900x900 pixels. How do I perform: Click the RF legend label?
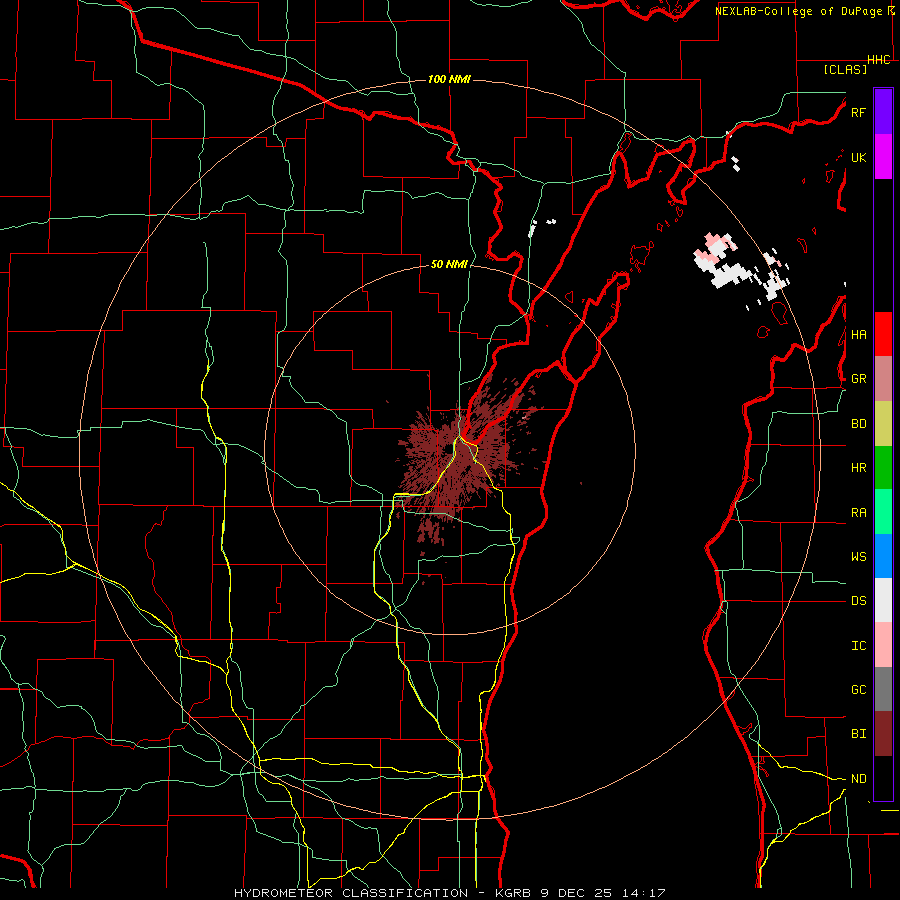pos(858,112)
